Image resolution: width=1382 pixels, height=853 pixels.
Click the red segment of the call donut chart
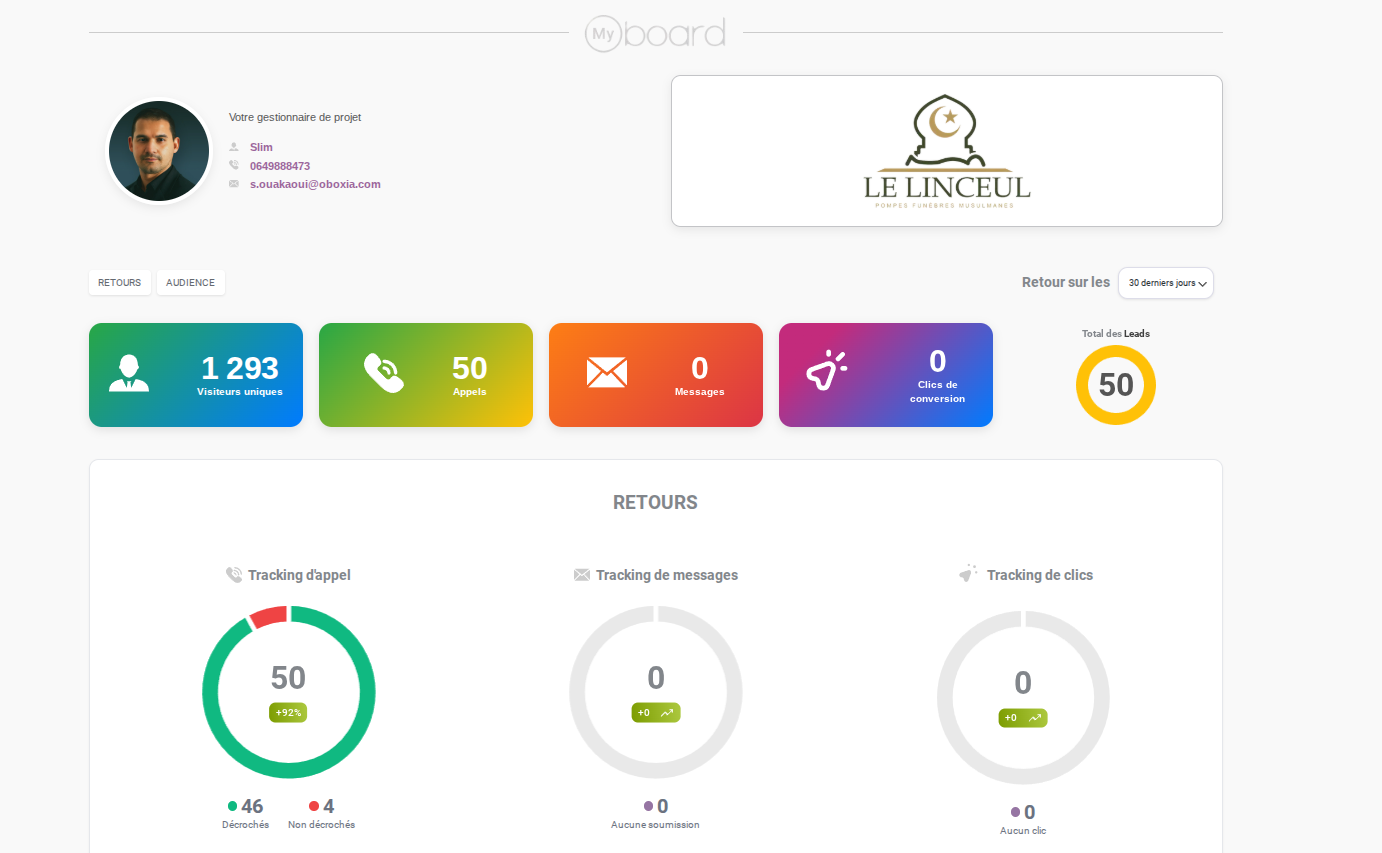(x=268, y=616)
